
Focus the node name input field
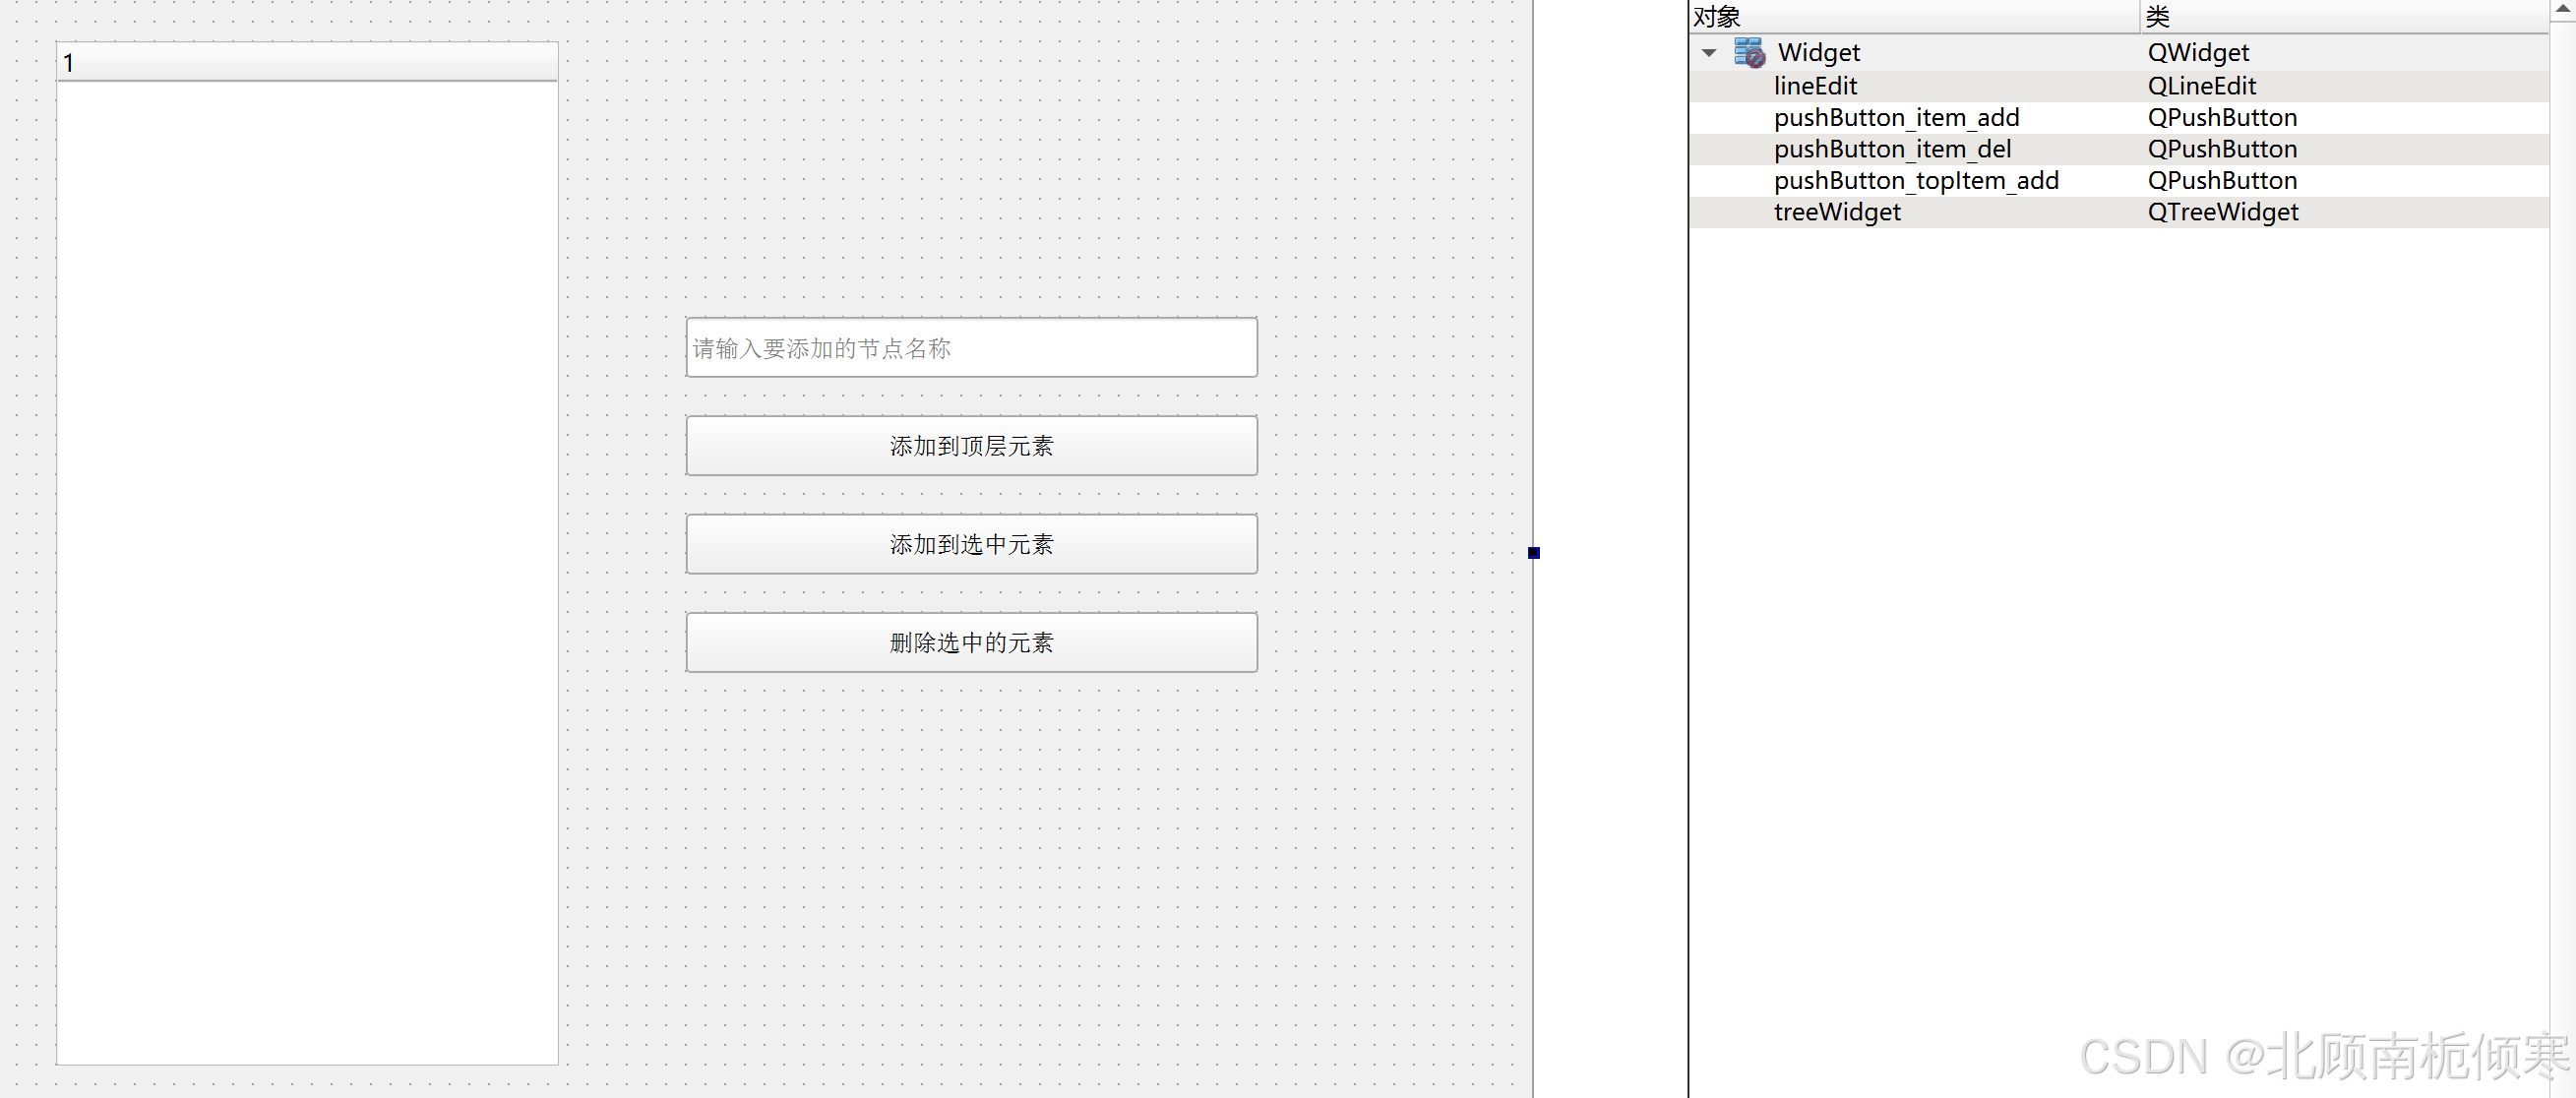(971, 348)
